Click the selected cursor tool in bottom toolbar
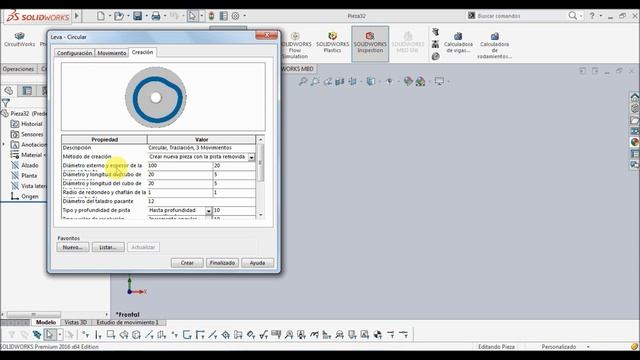640x360 pixels. 49,335
